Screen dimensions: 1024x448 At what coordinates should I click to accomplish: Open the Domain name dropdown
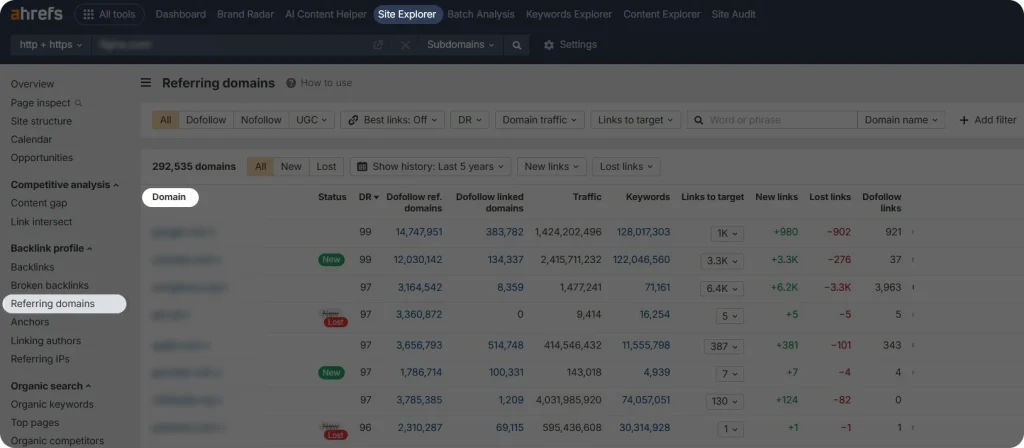901,120
